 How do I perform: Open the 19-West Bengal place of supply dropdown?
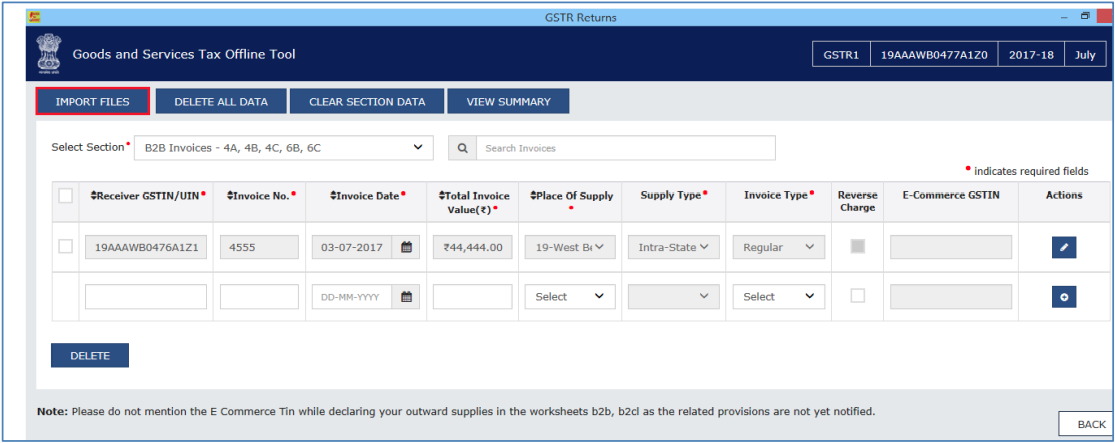tap(570, 247)
